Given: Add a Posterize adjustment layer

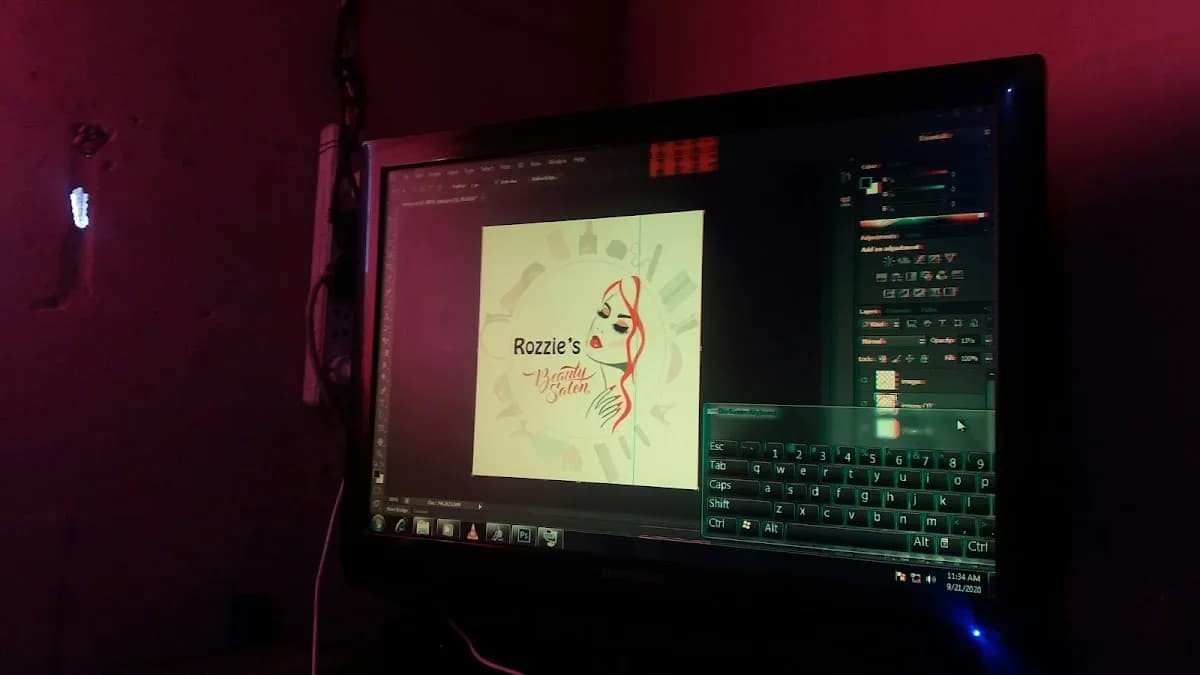Looking at the screenshot, I should [x=904, y=292].
